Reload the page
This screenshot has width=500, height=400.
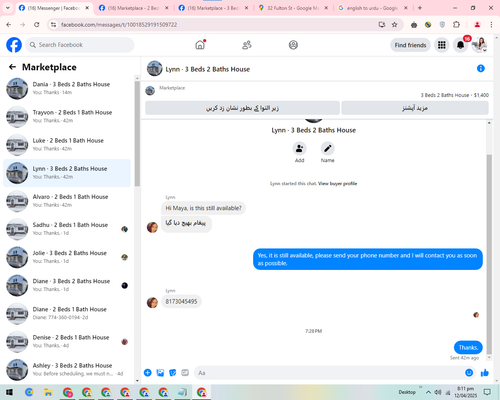pos(37,25)
